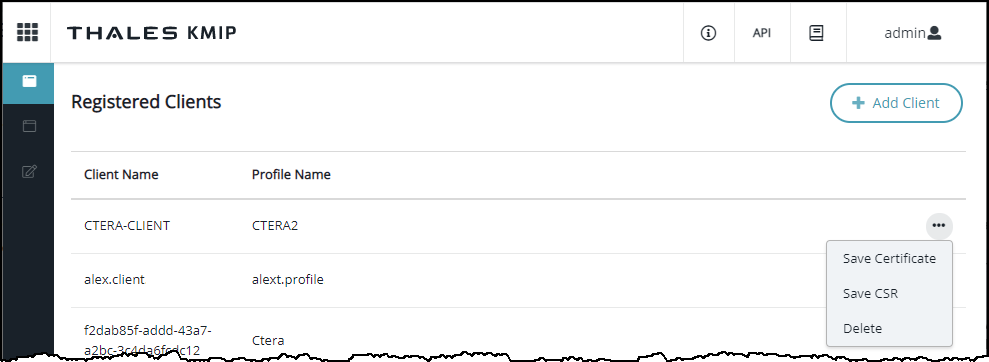Select the alex.client row
The height and width of the screenshot is (362, 989).
518,280
